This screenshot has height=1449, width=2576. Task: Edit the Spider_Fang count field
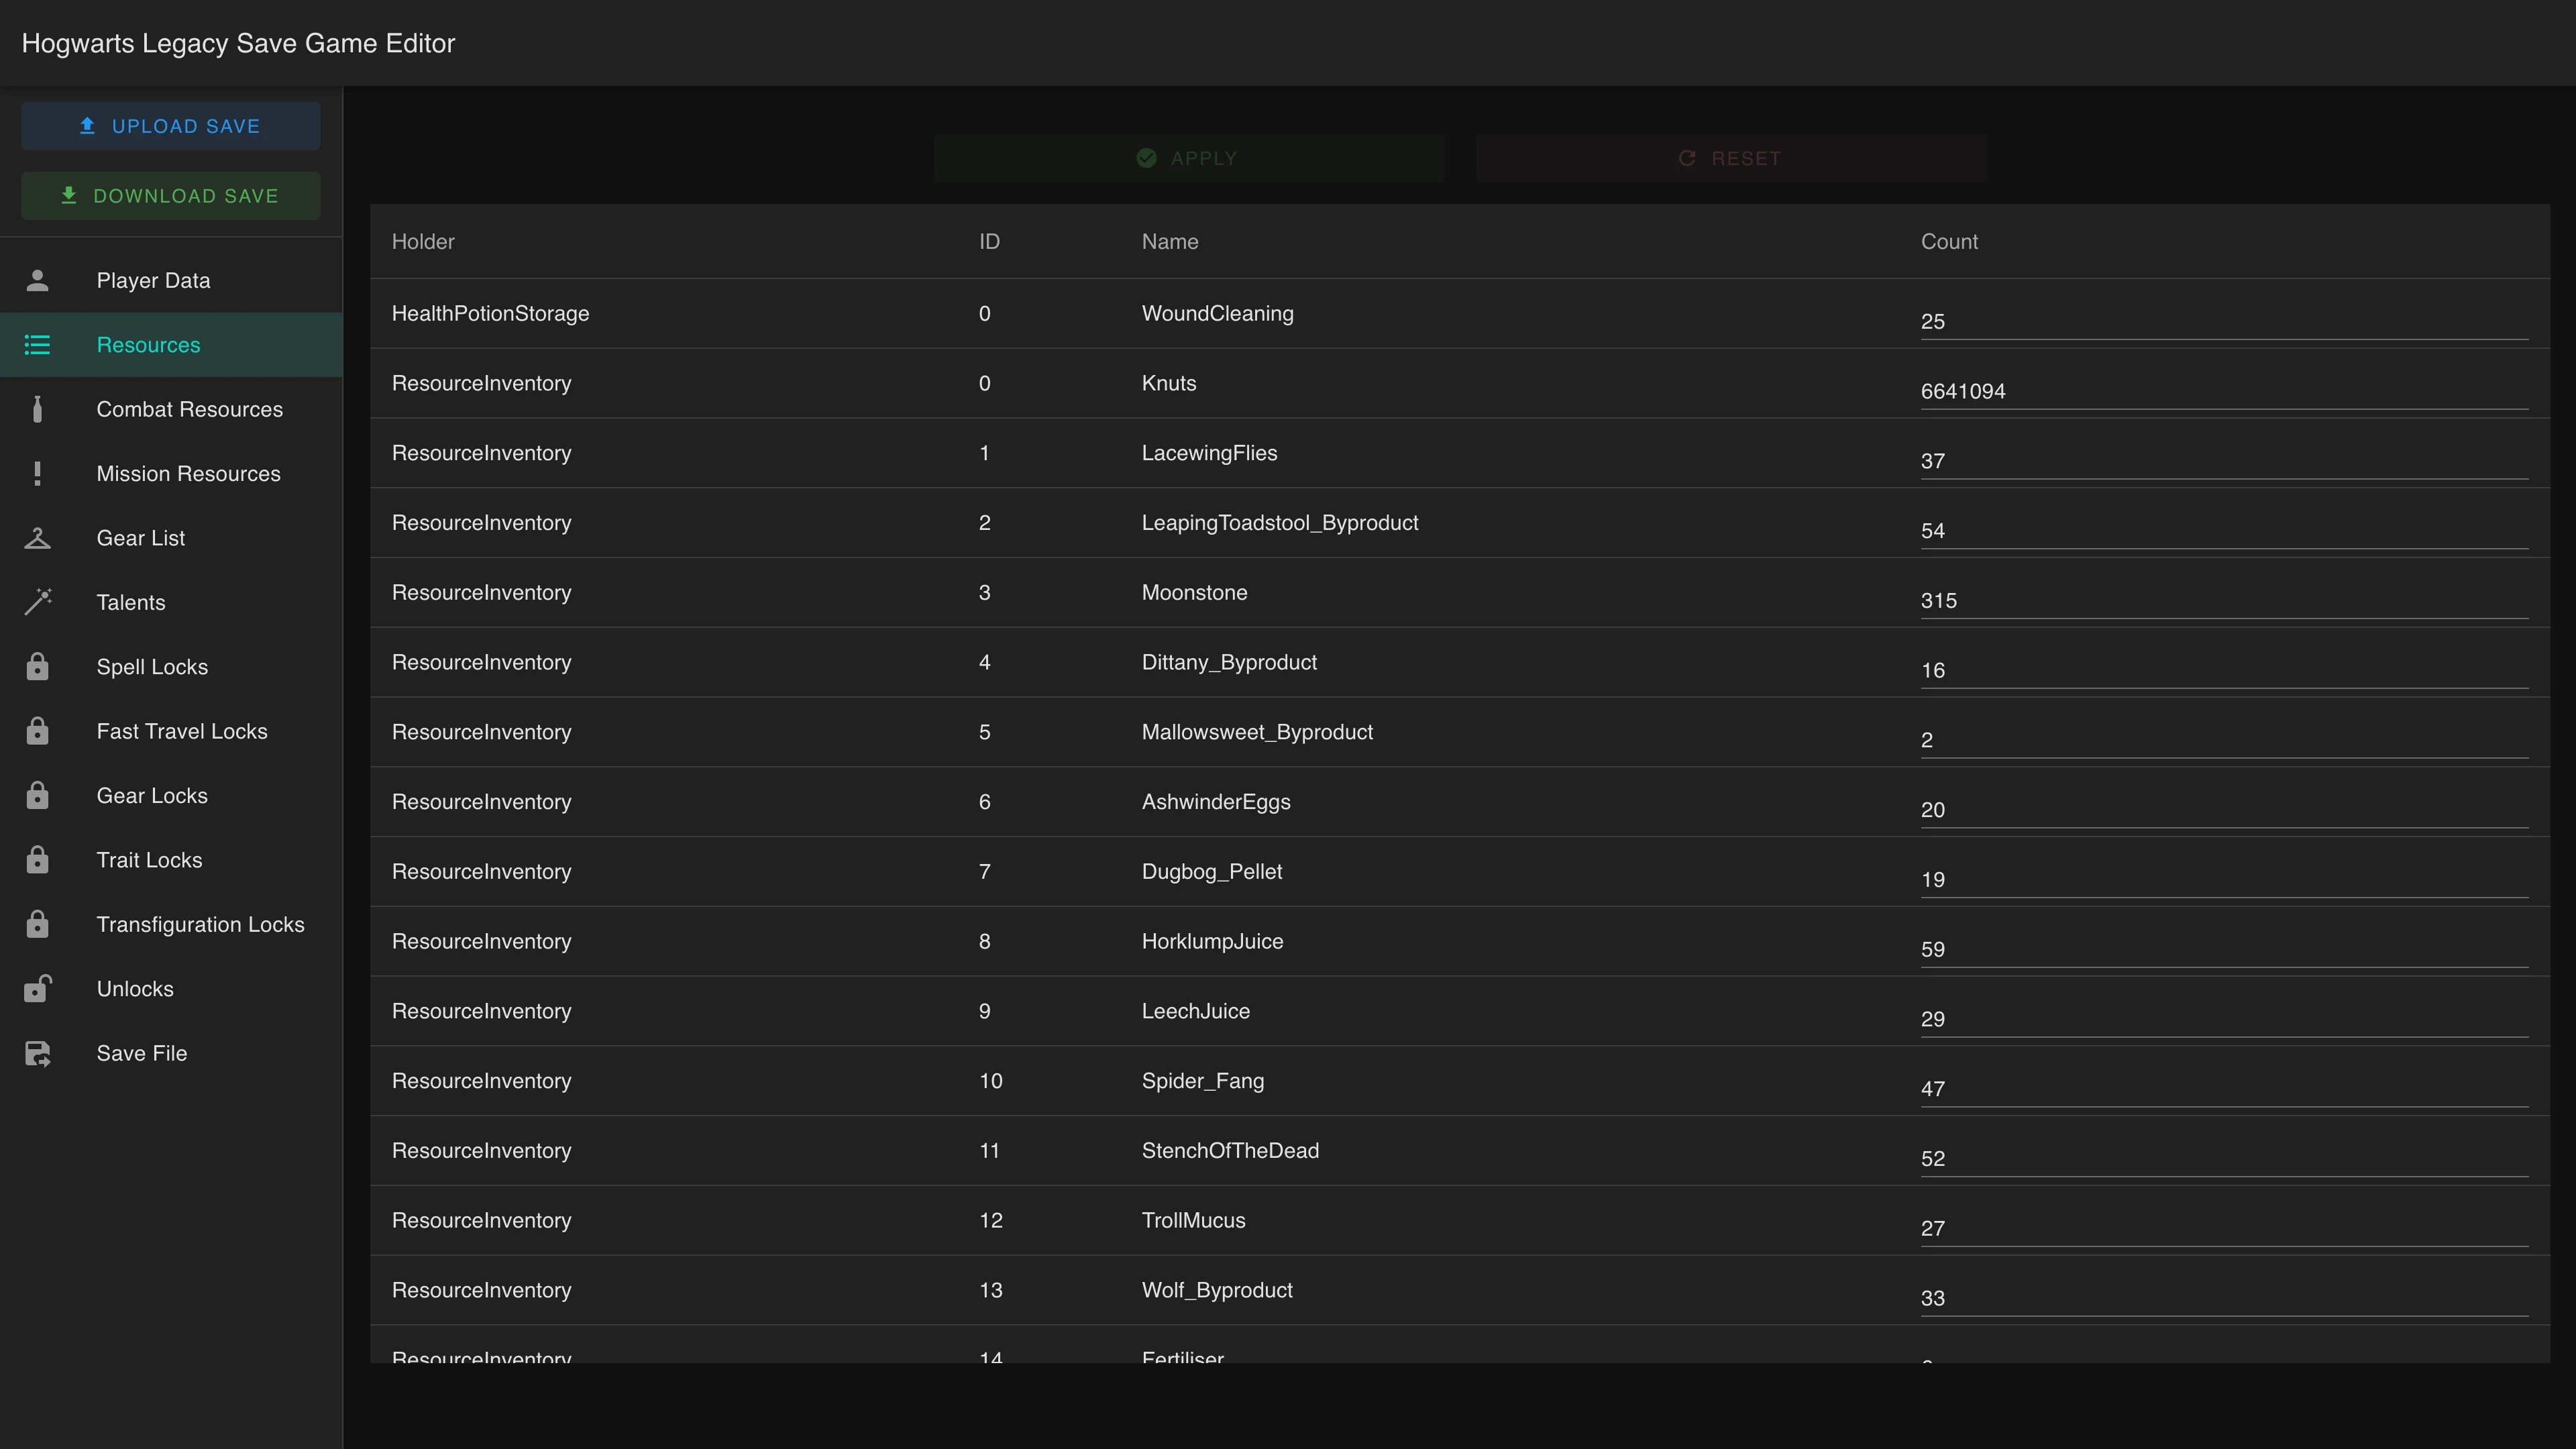coord(2224,1089)
